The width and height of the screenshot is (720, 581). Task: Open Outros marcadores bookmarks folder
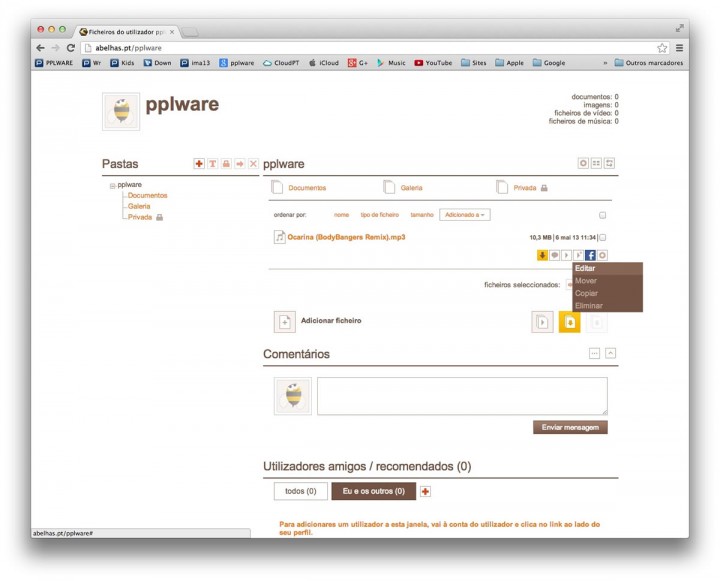tap(649, 63)
